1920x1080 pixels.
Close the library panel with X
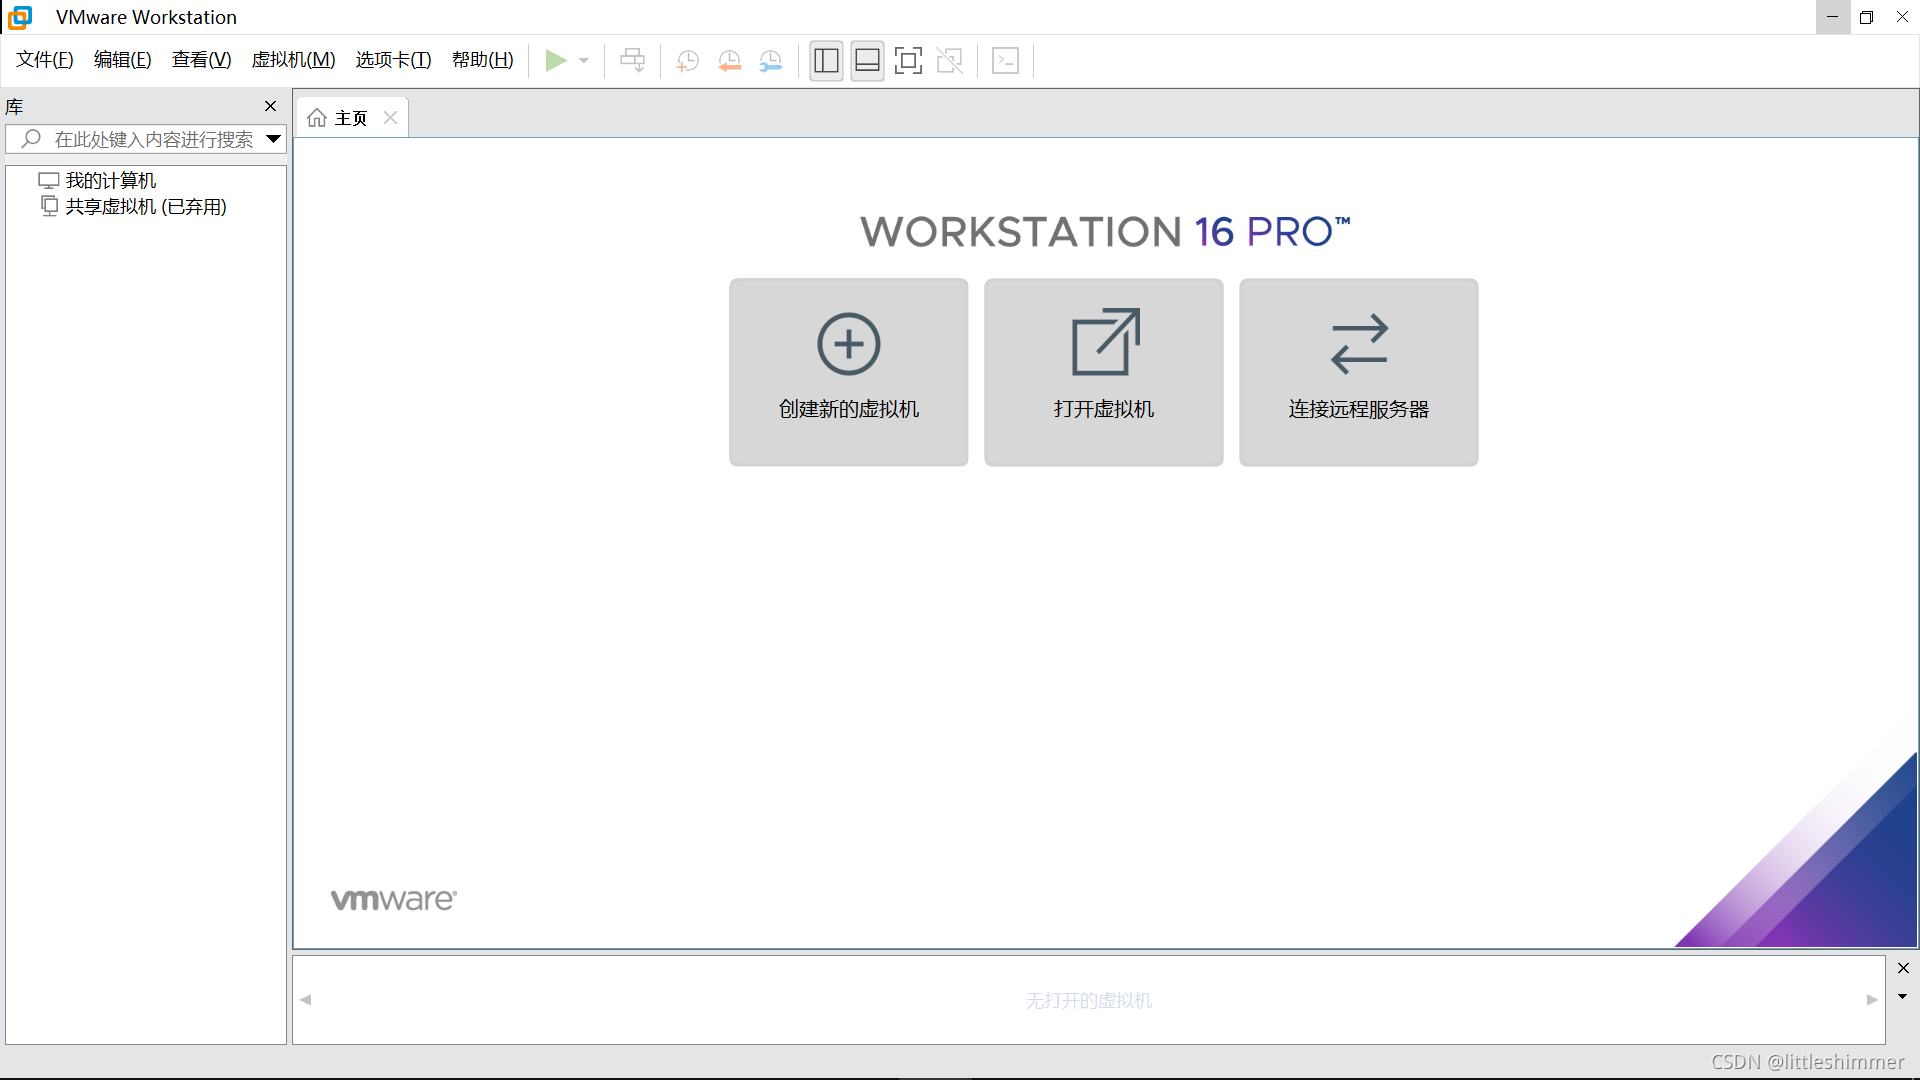point(270,106)
